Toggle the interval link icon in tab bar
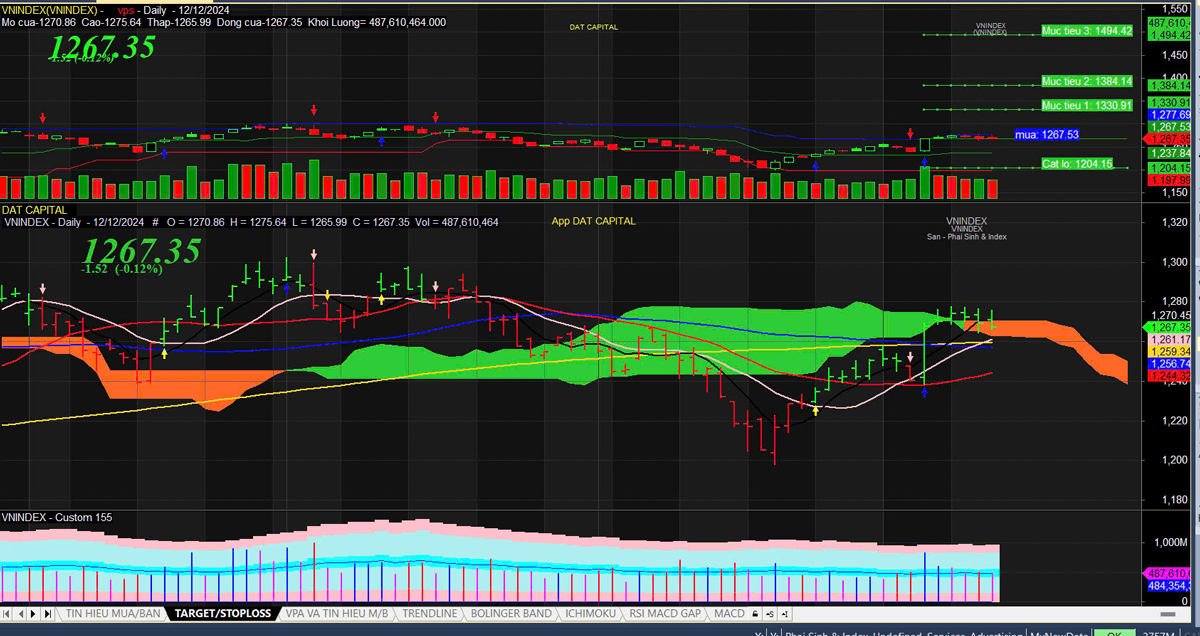Image resolution: width=1200 pixels, height=636 pixels. tap(785, 613)
